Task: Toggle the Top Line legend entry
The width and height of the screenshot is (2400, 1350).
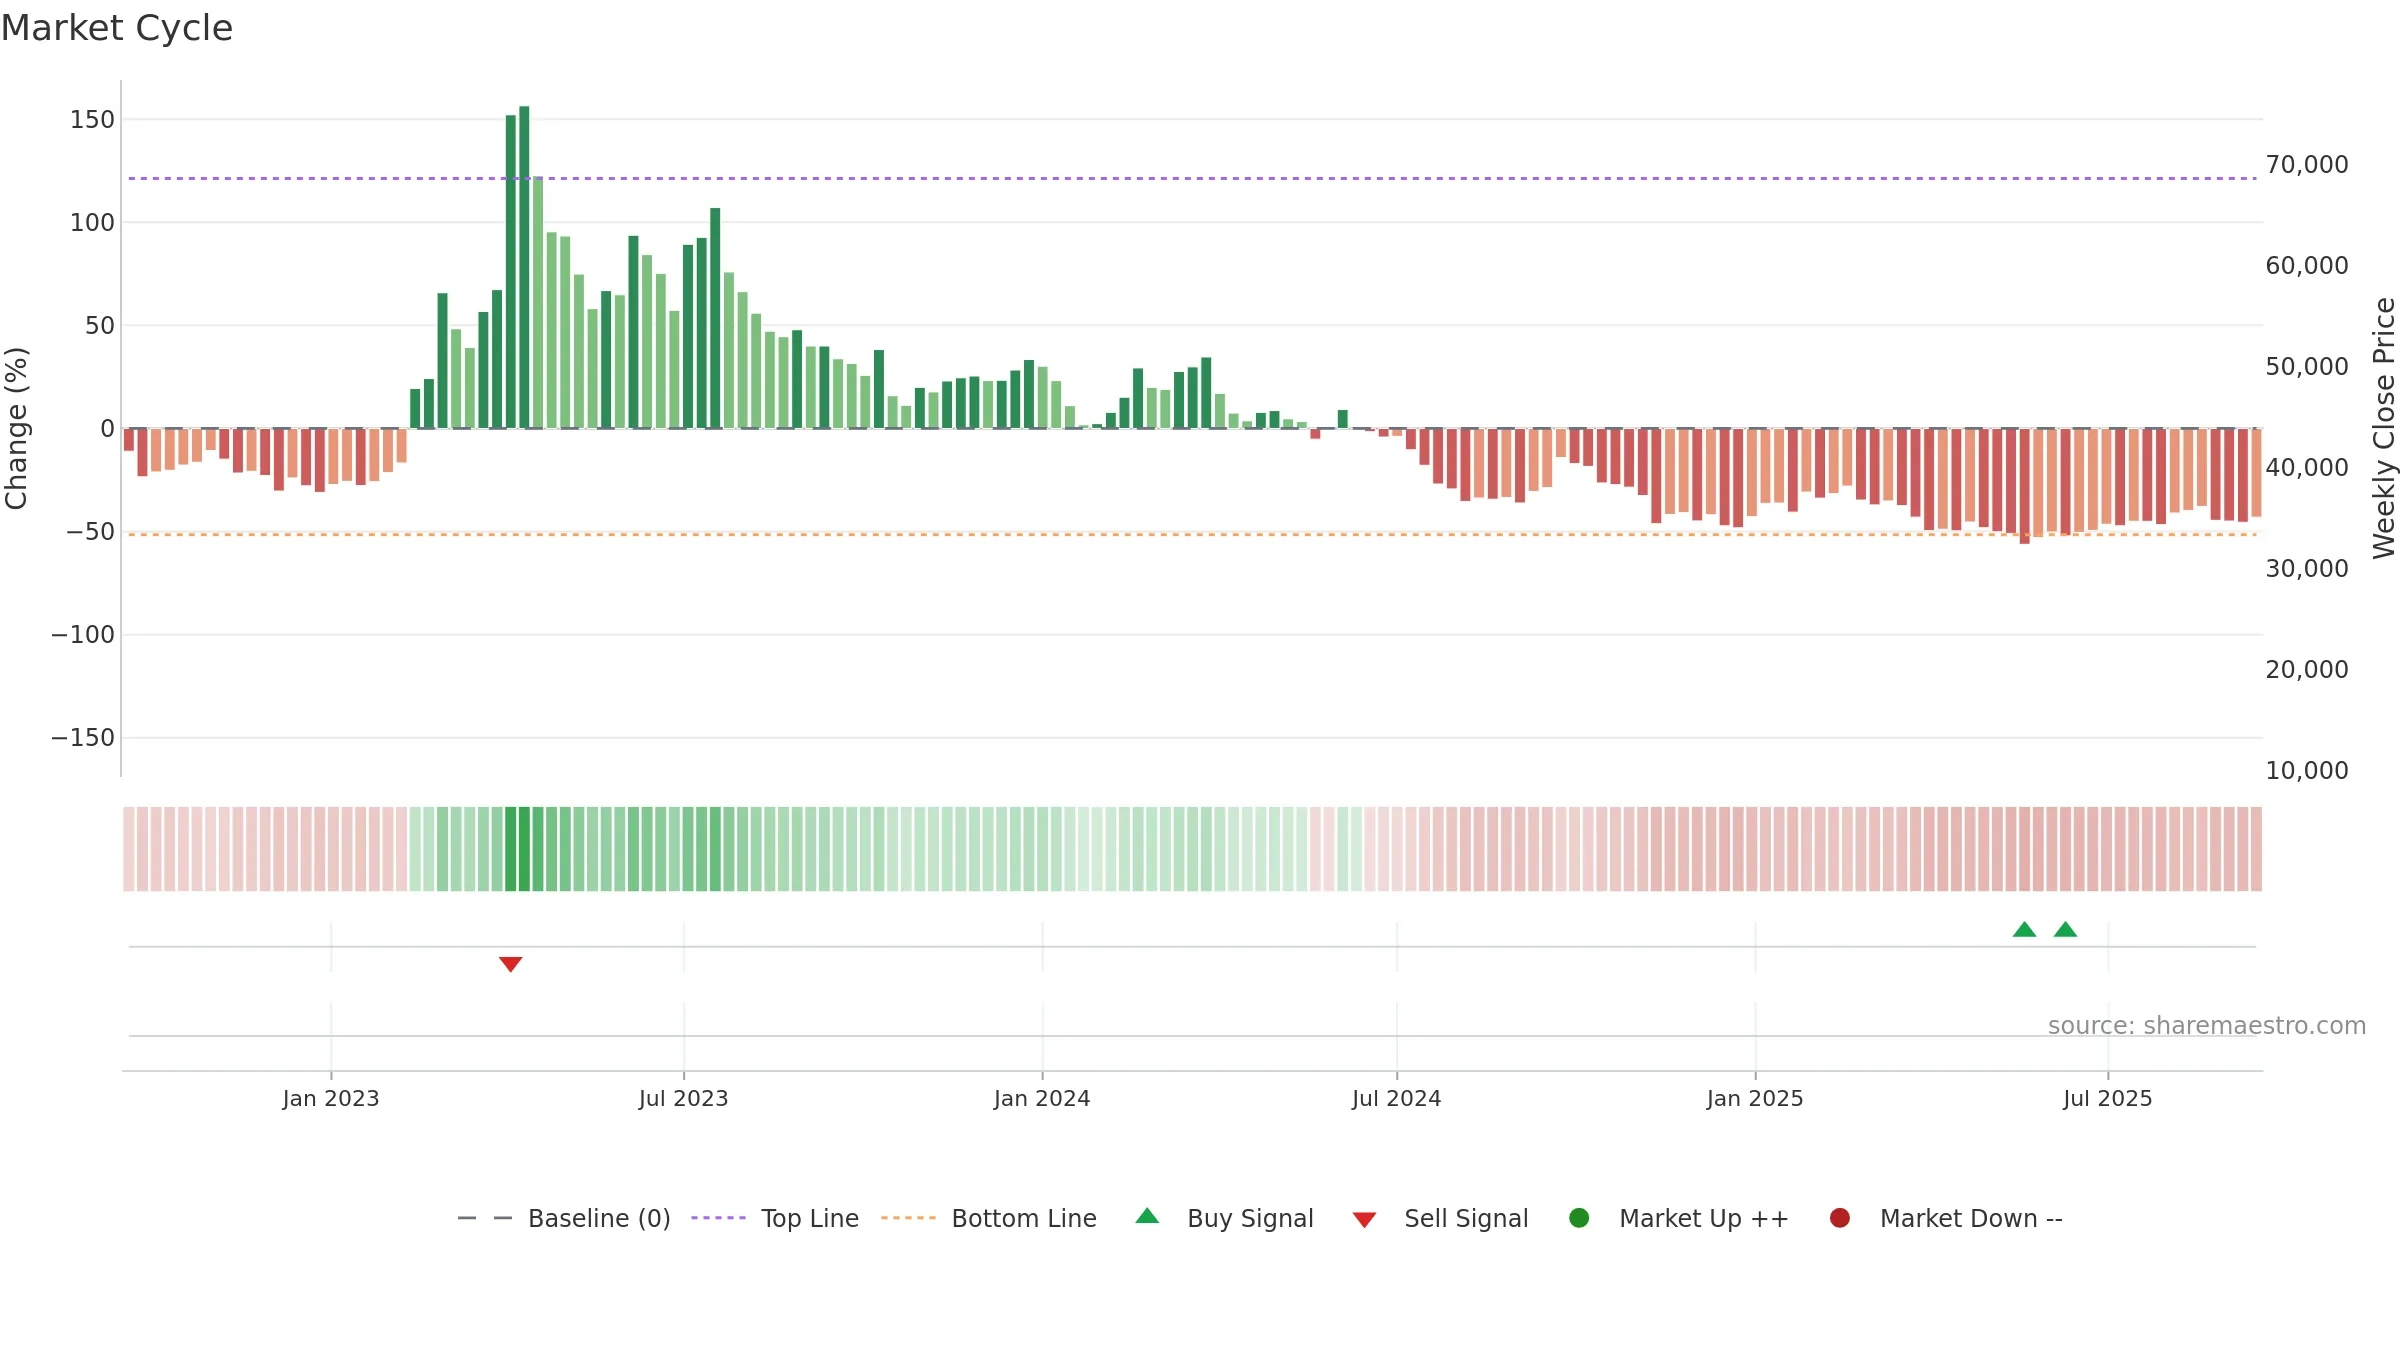Action: click(775, 1218)
